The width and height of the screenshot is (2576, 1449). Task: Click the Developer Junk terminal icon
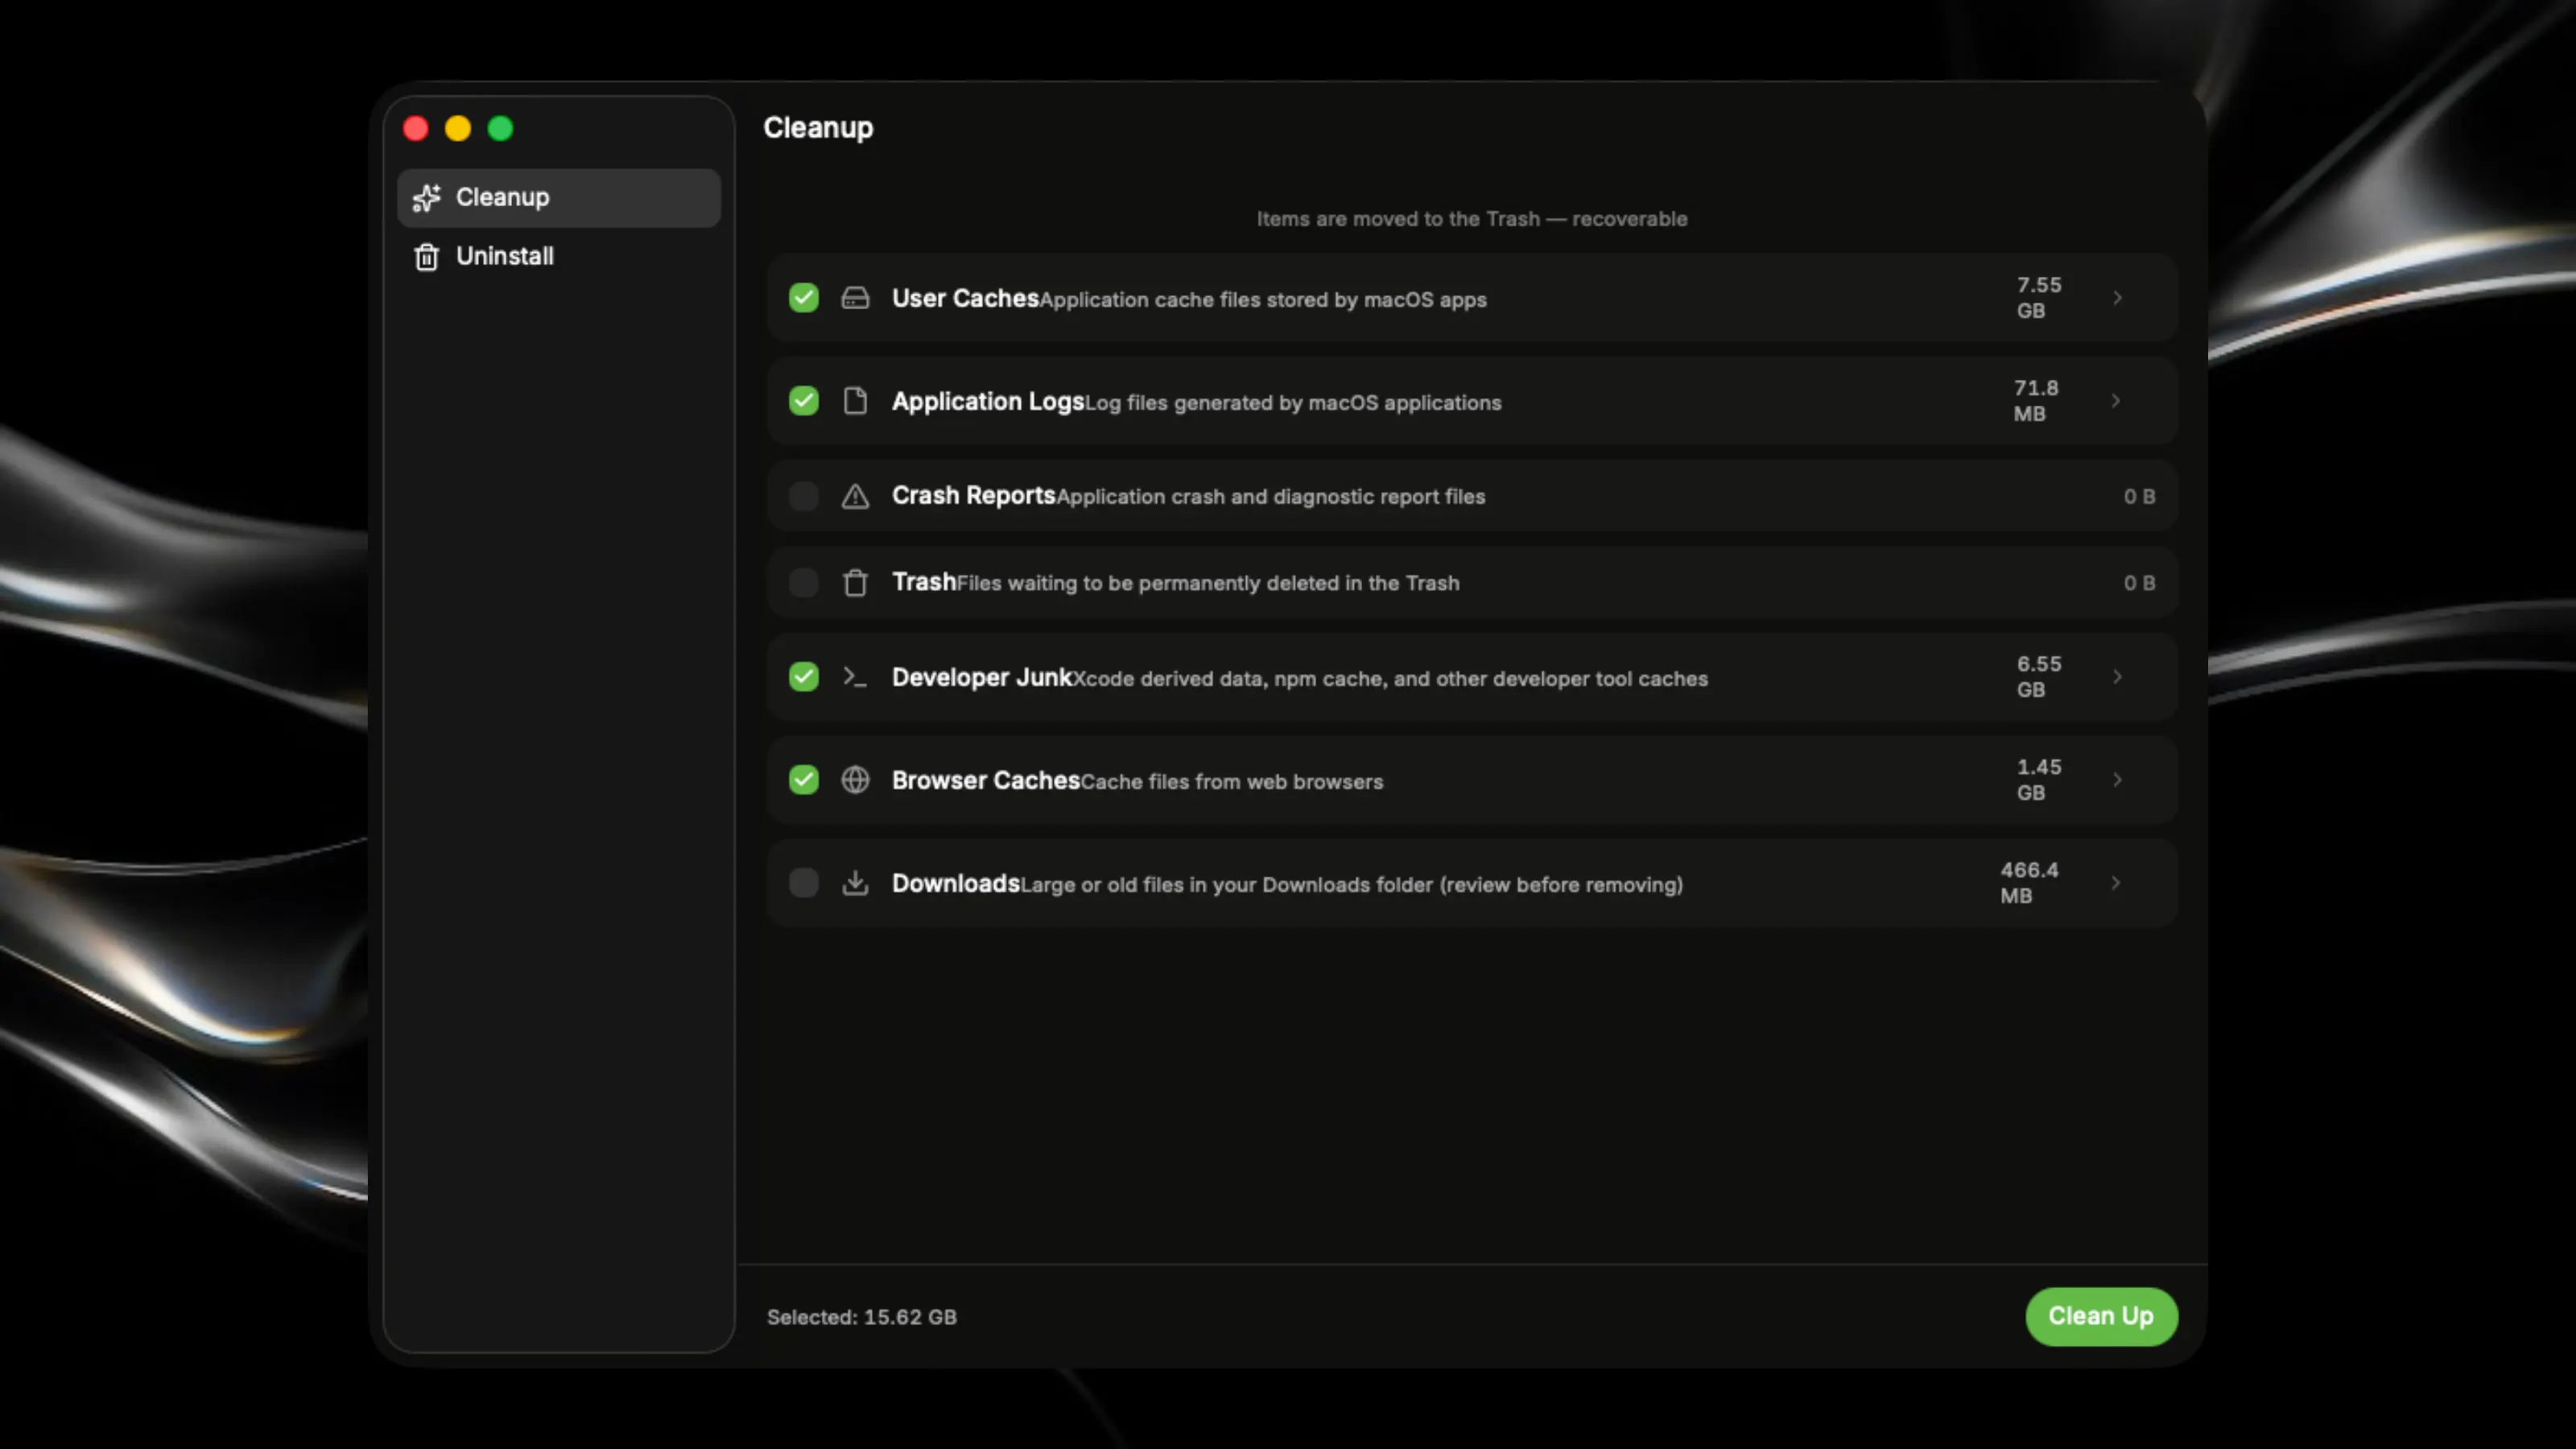(855, 677)
